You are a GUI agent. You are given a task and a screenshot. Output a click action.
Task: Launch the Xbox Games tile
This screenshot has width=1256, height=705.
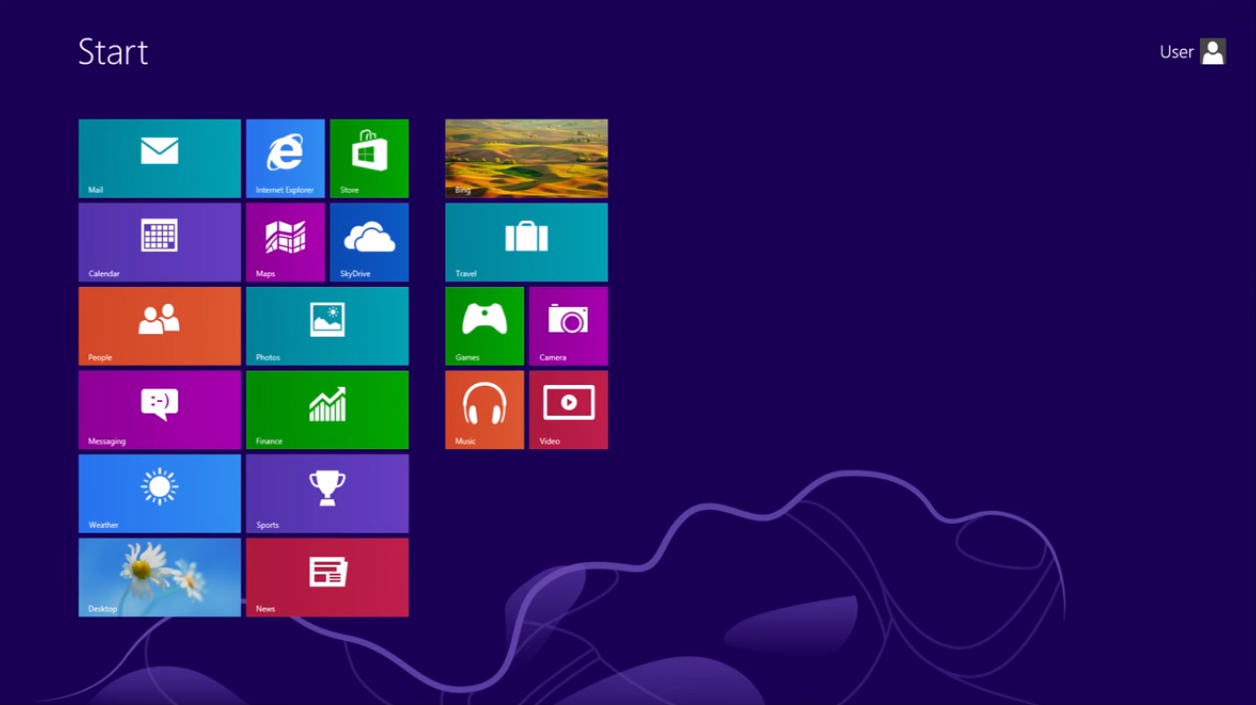(x=484, y=326)
